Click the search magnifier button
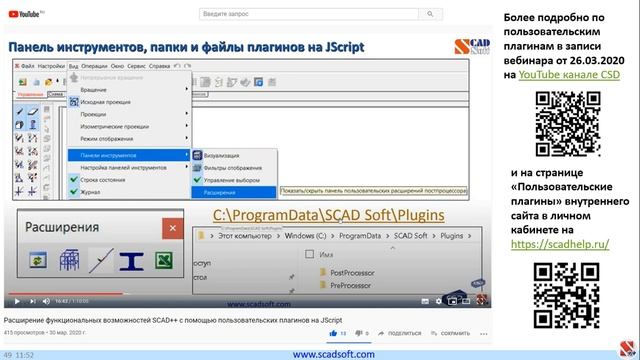This screenshot has height=360, width=640. [x=430, y=14]
